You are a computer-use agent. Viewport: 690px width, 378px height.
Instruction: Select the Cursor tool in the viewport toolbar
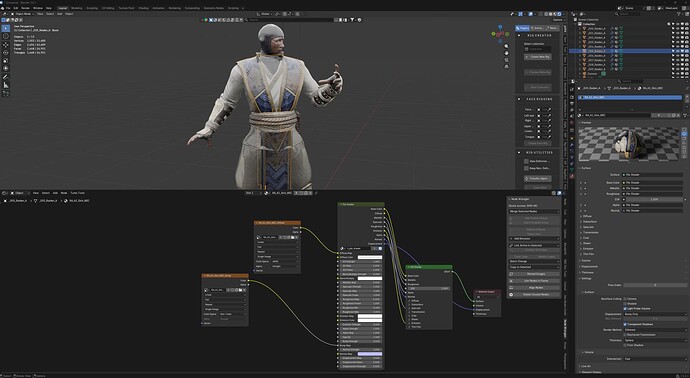pos(6,37)
